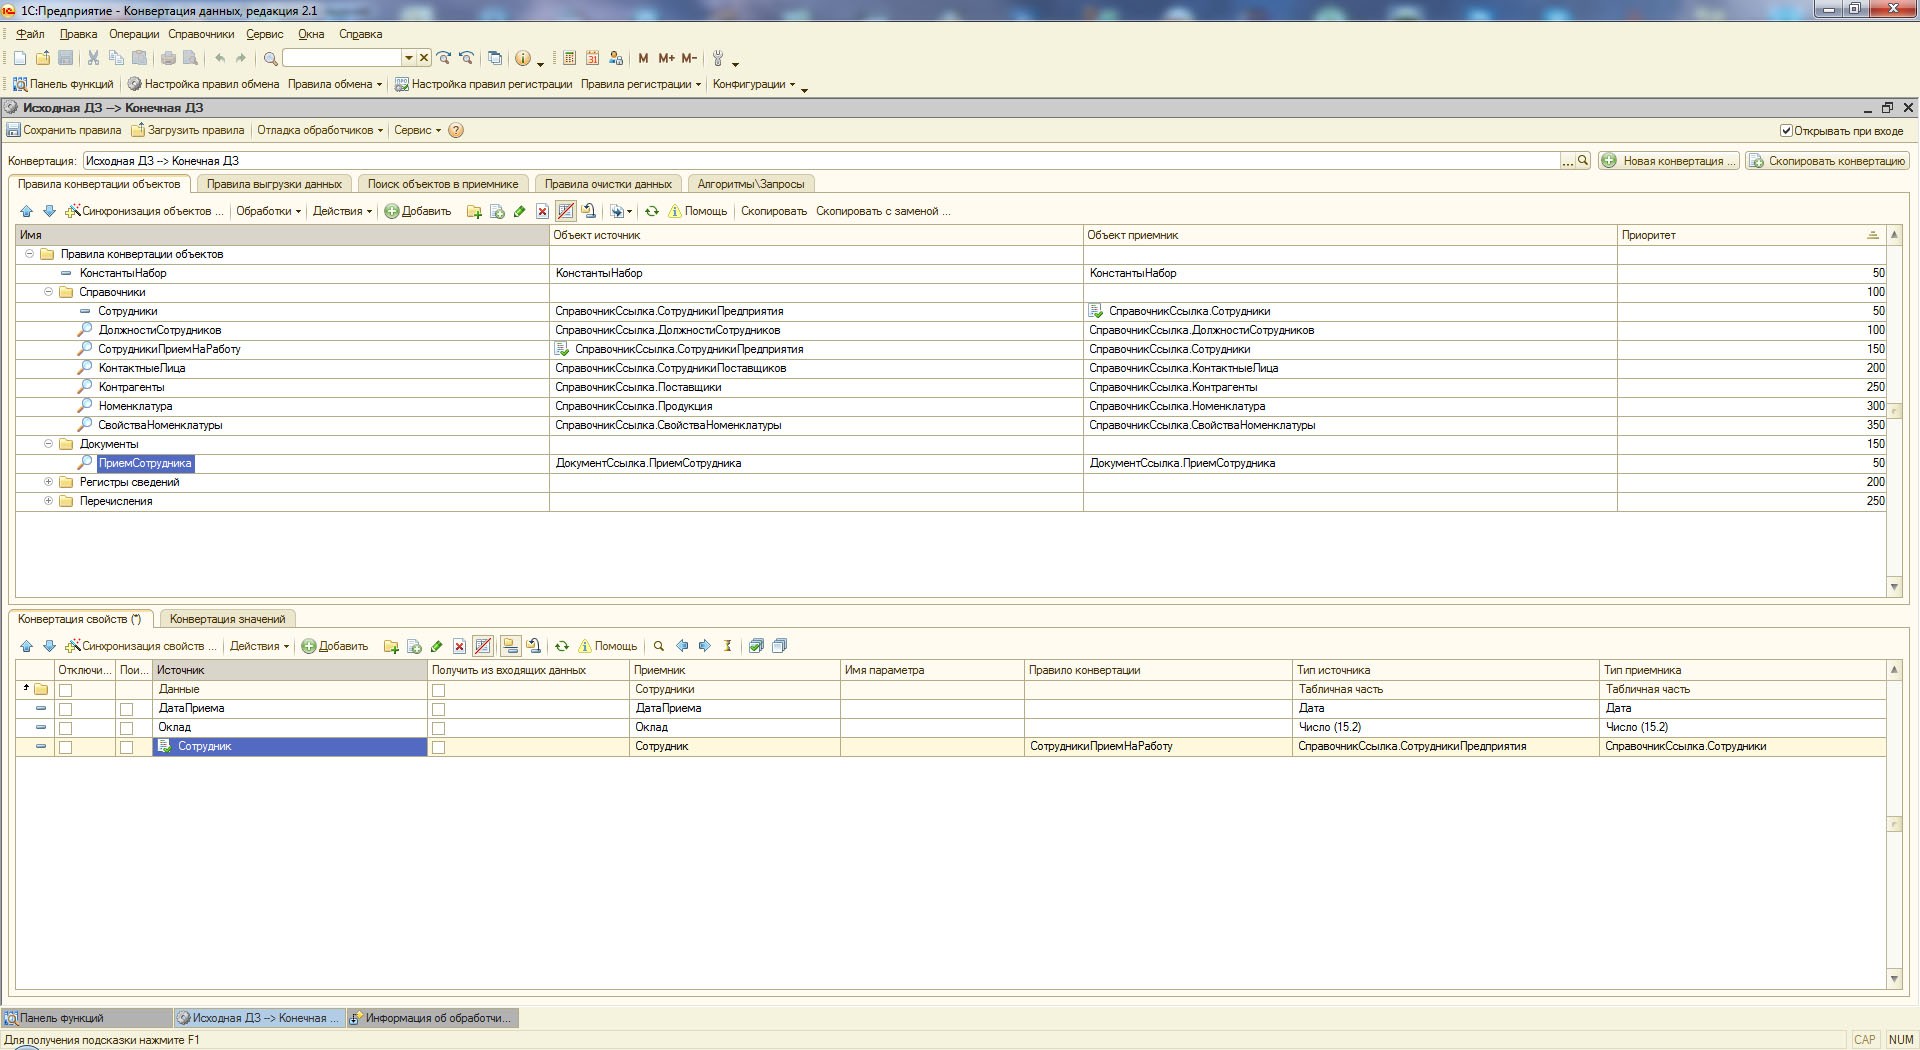This screenshot has width=1920, height=1050.
Task: Open the 'Справочники' menu in menu bar
Action: point(201,34)
